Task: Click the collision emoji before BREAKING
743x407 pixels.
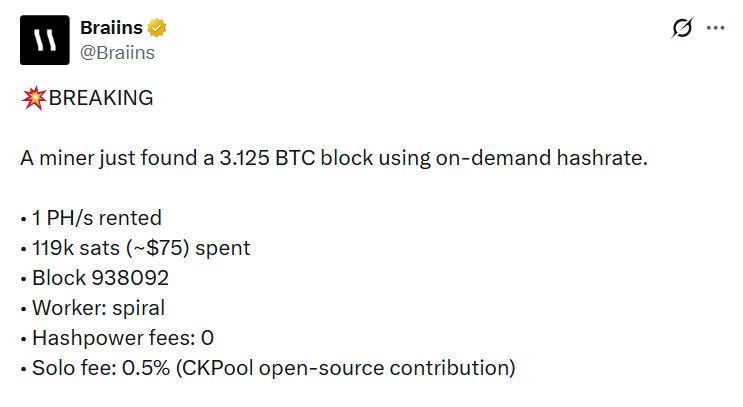Action: (x=28, y=99)
